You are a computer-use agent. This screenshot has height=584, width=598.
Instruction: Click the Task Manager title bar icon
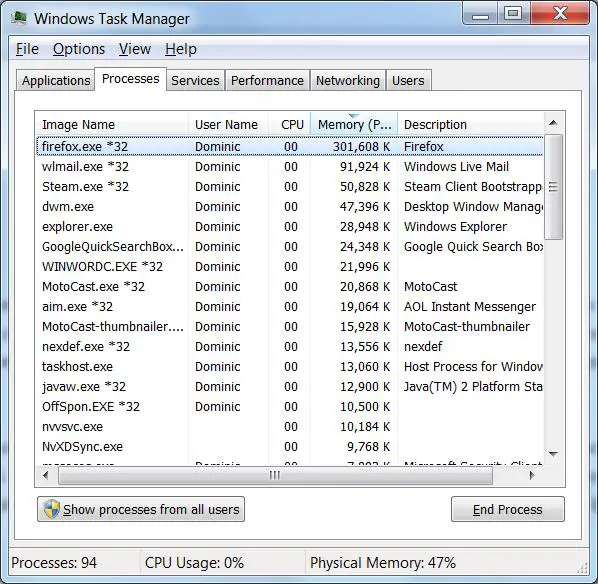click(x=19, y=18)
